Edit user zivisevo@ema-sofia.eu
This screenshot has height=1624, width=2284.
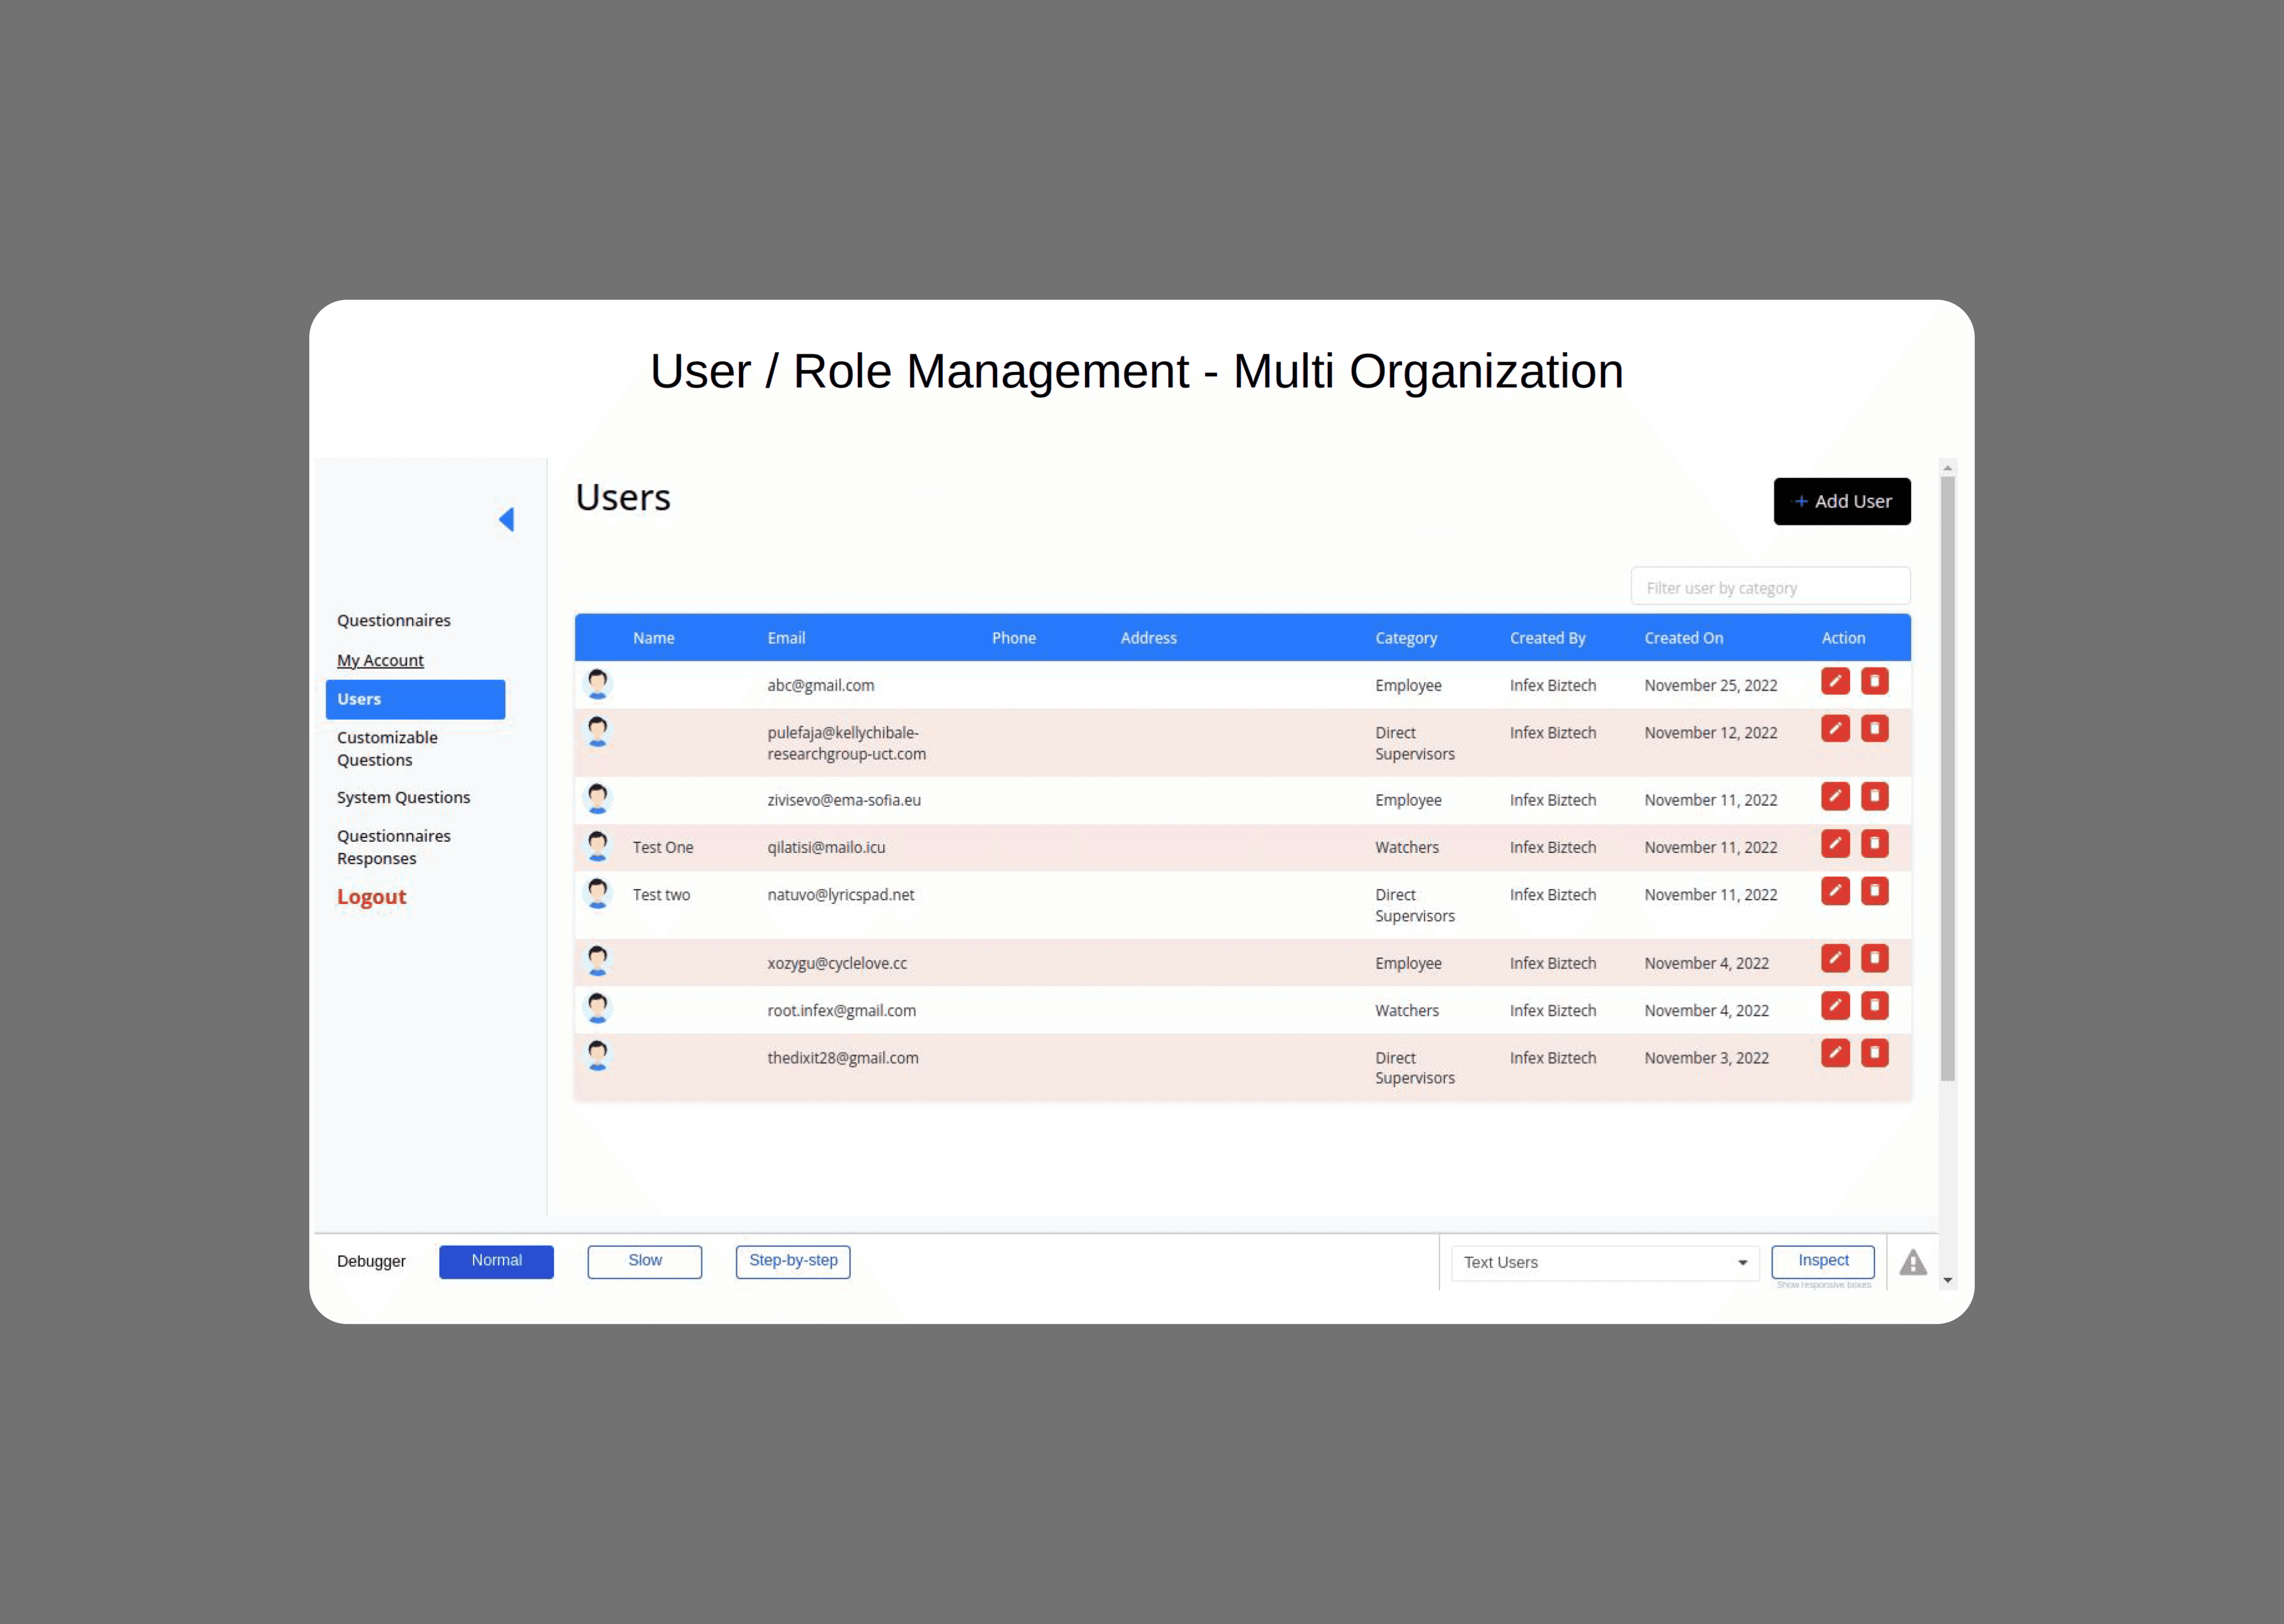tap(1835, 796)
